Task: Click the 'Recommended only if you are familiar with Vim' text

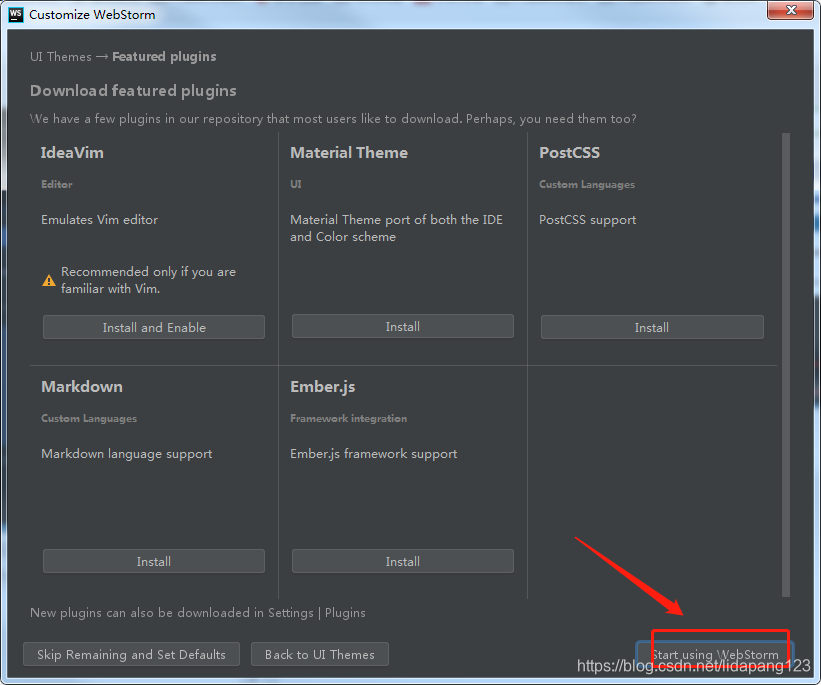Action: point(149,280)
